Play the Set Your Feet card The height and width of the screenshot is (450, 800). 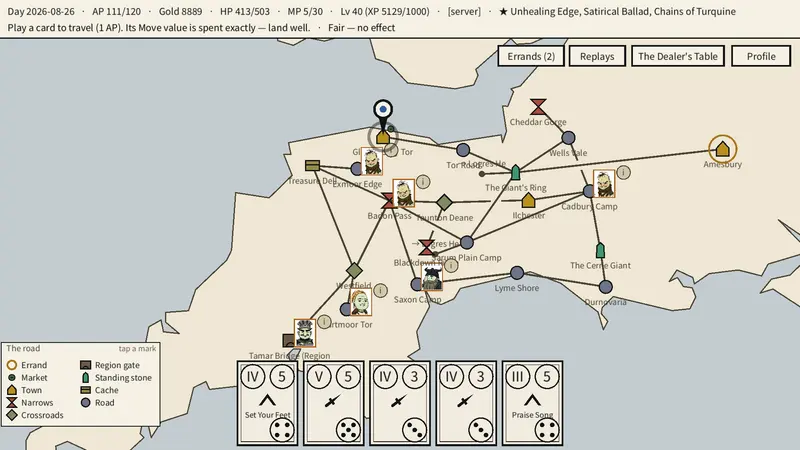267,403
